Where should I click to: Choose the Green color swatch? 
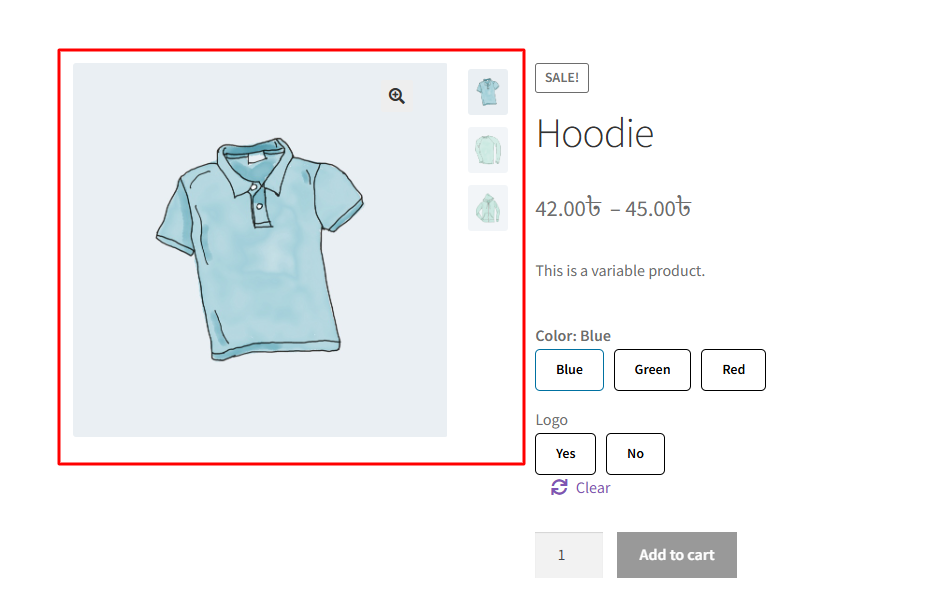click(x=652, y=370)
